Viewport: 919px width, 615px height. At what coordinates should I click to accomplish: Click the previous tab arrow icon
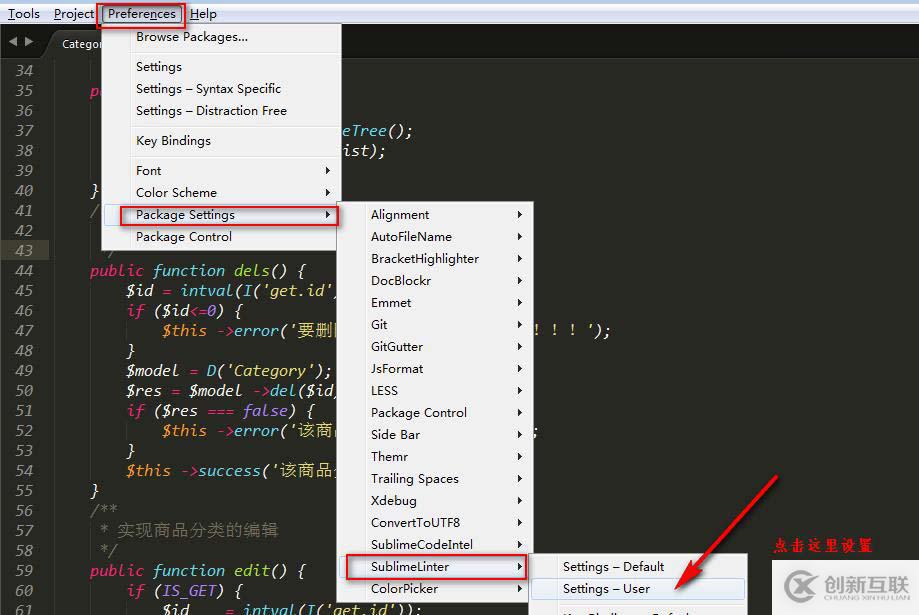(13, 42)
